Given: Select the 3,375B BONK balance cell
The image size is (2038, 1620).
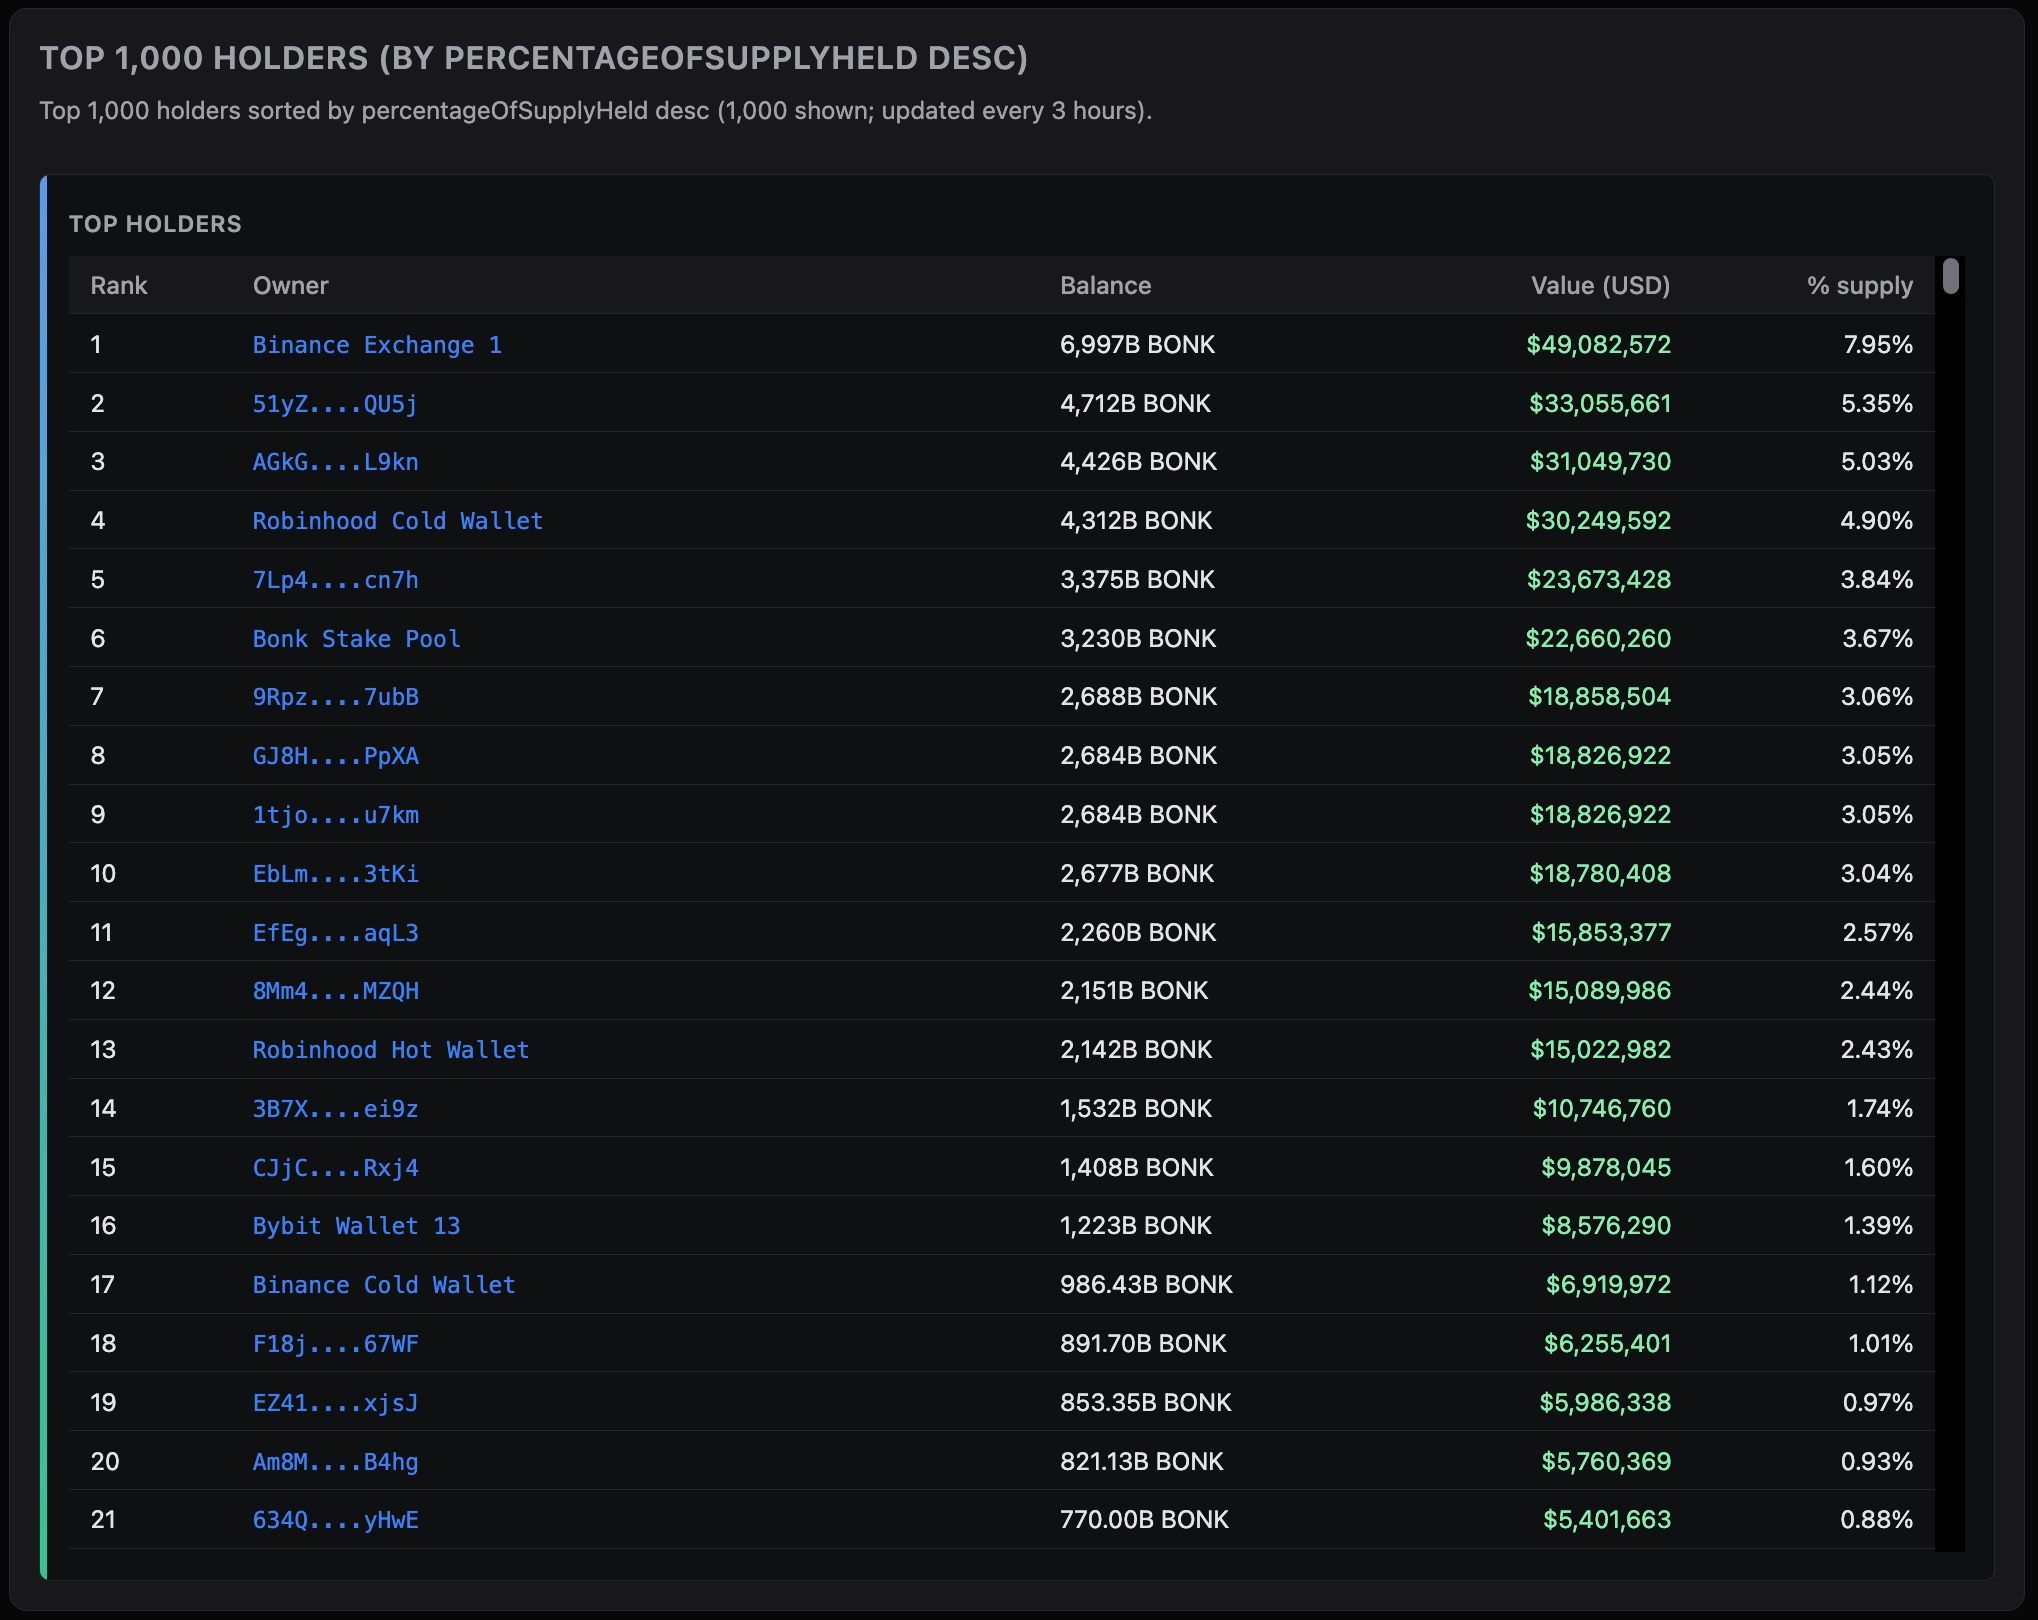Looking at the screenshot, I should (1138, 580).
